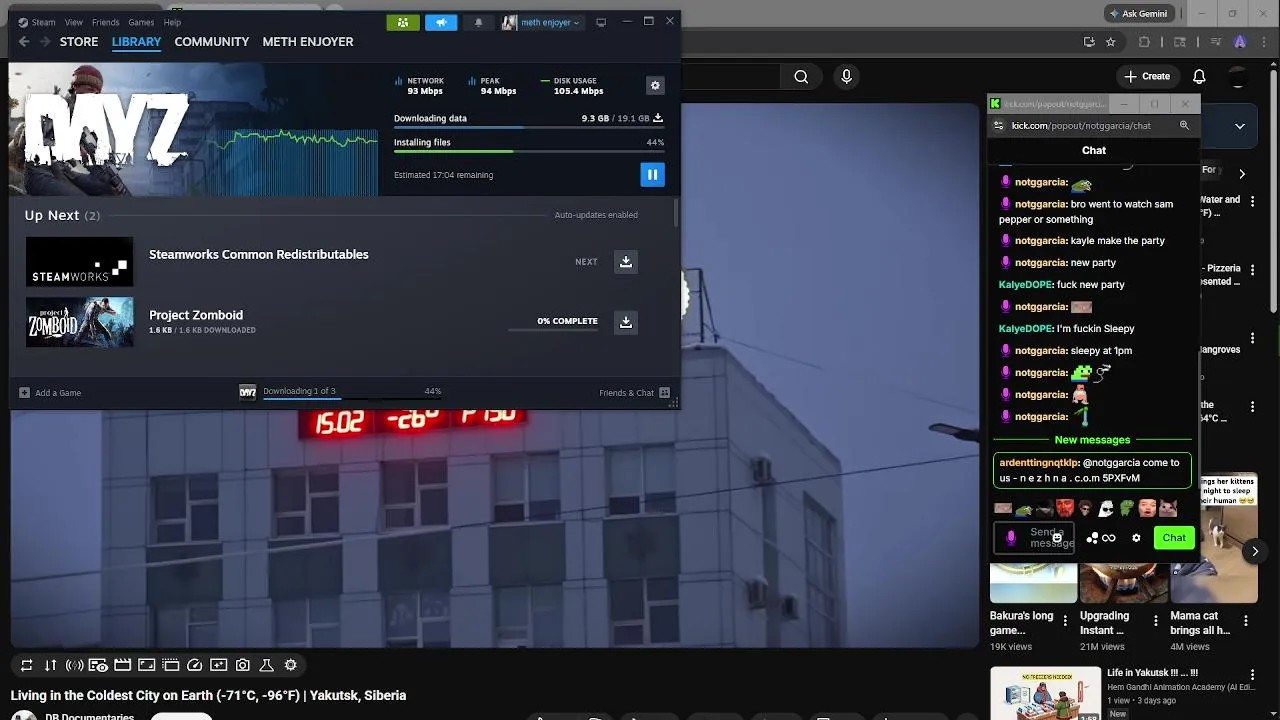Click the Kick chat address bar URL

1081,126
